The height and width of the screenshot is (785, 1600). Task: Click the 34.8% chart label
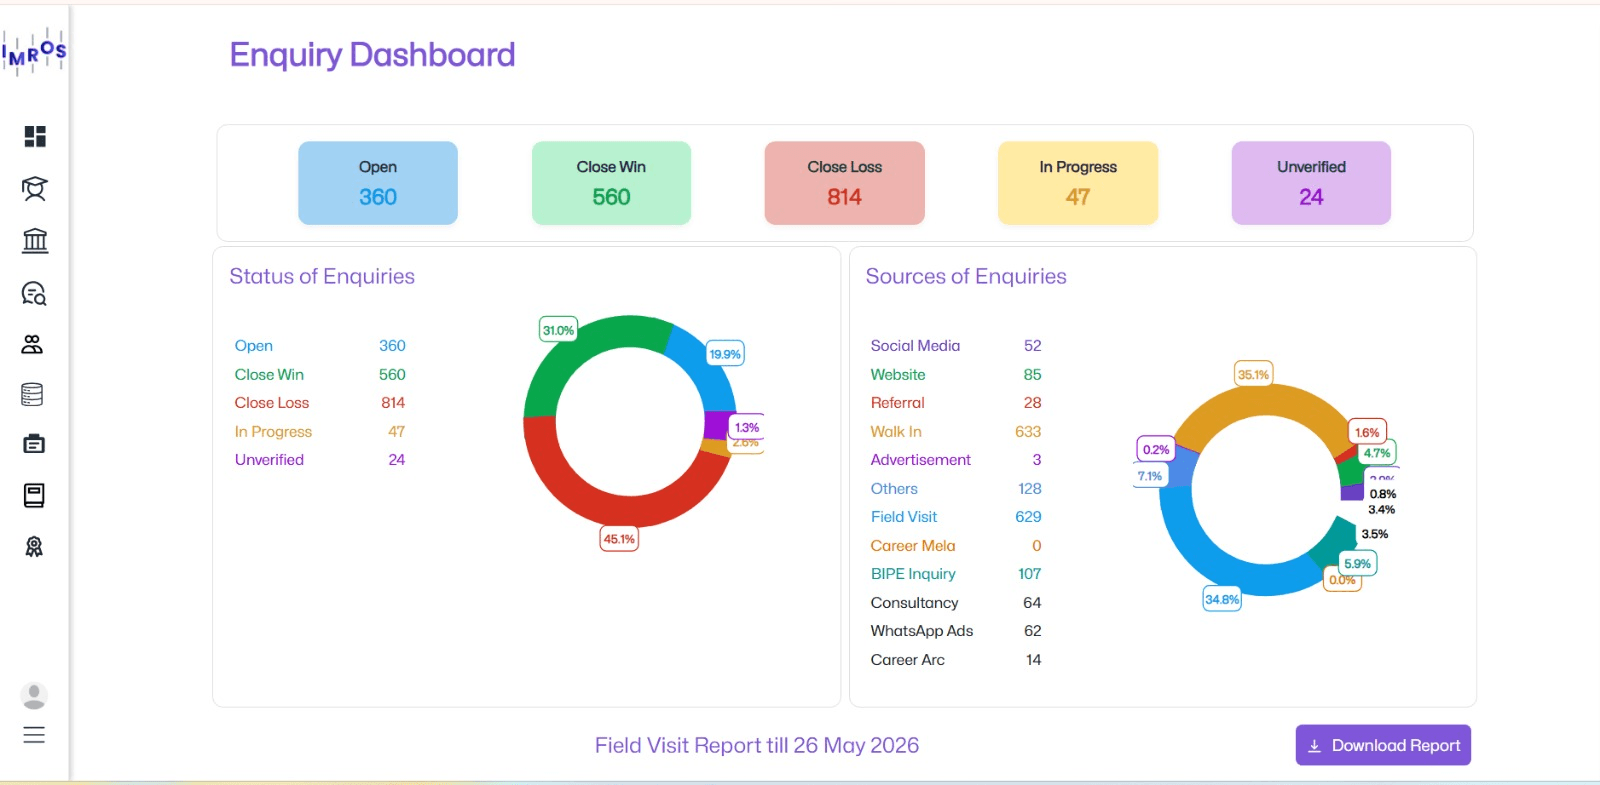(1222, 600)
